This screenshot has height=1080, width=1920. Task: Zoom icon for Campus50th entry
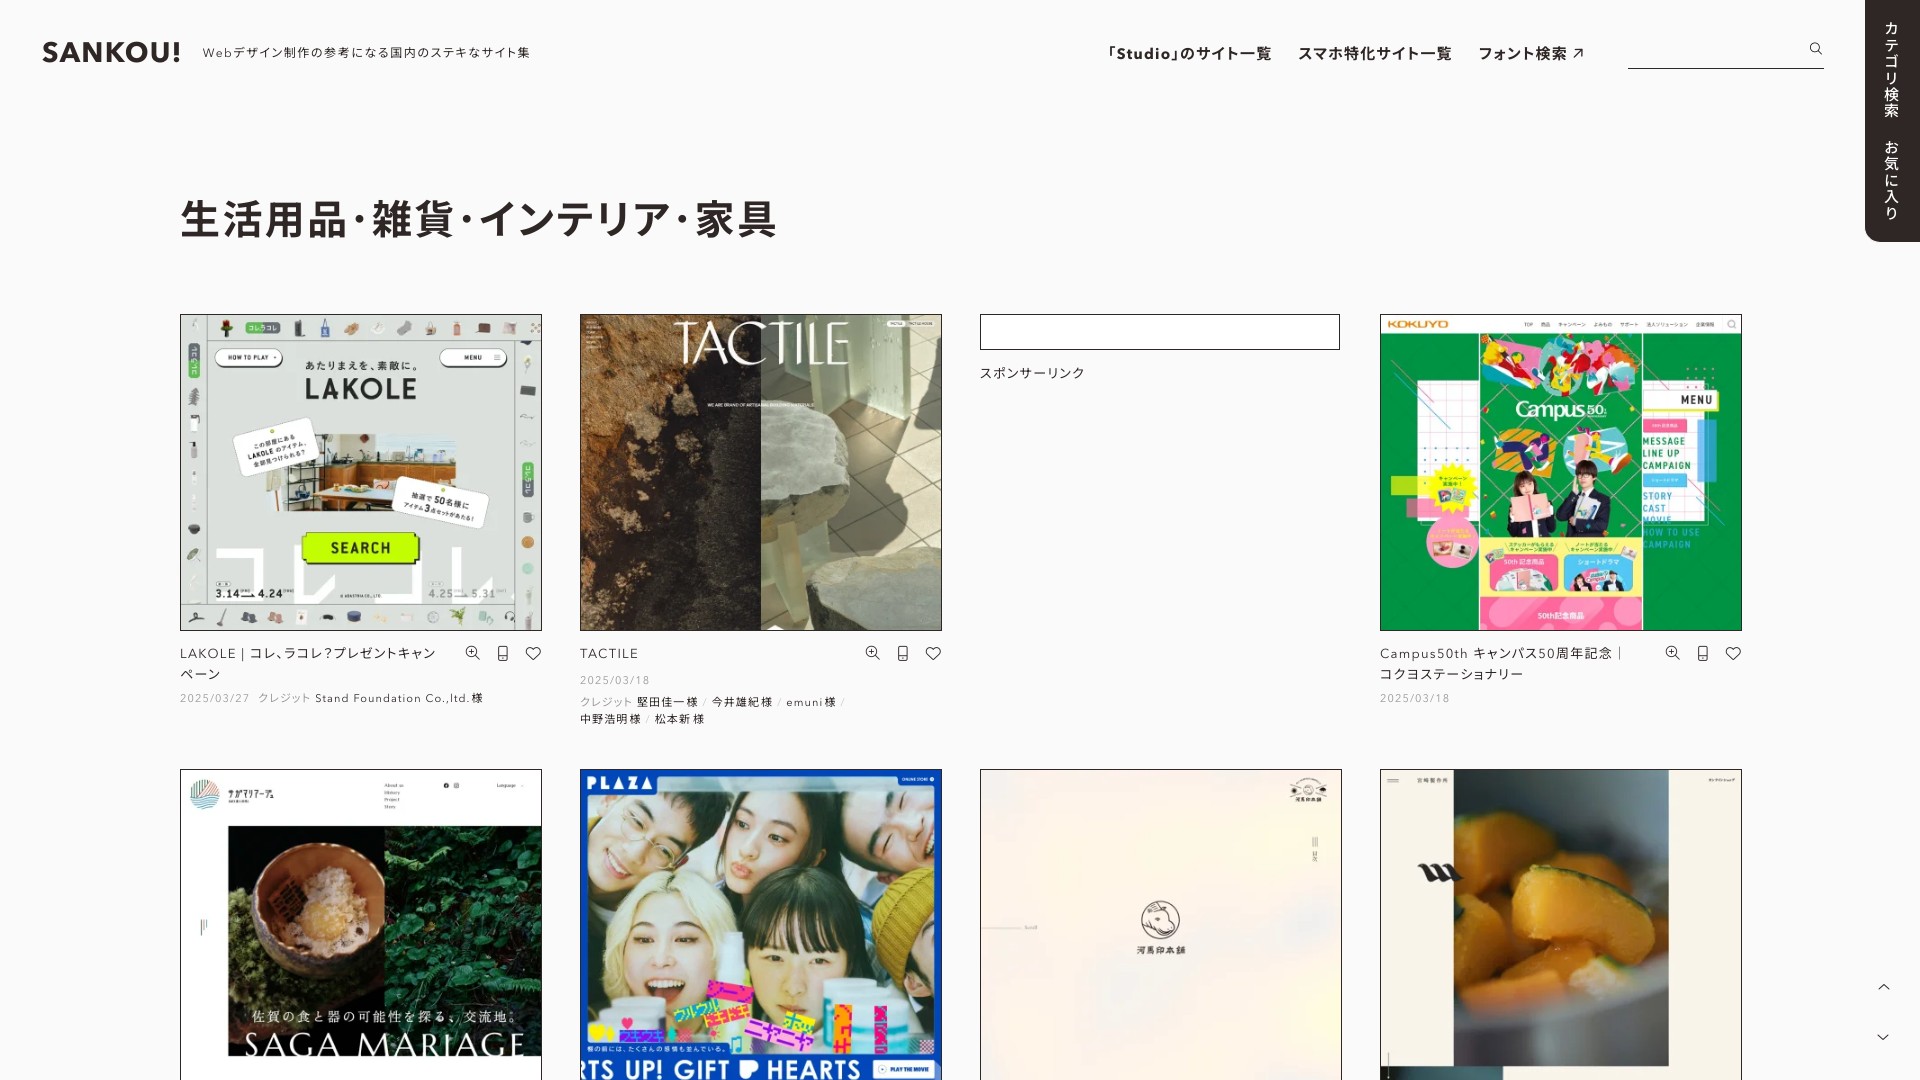(x=1672, y=653)
